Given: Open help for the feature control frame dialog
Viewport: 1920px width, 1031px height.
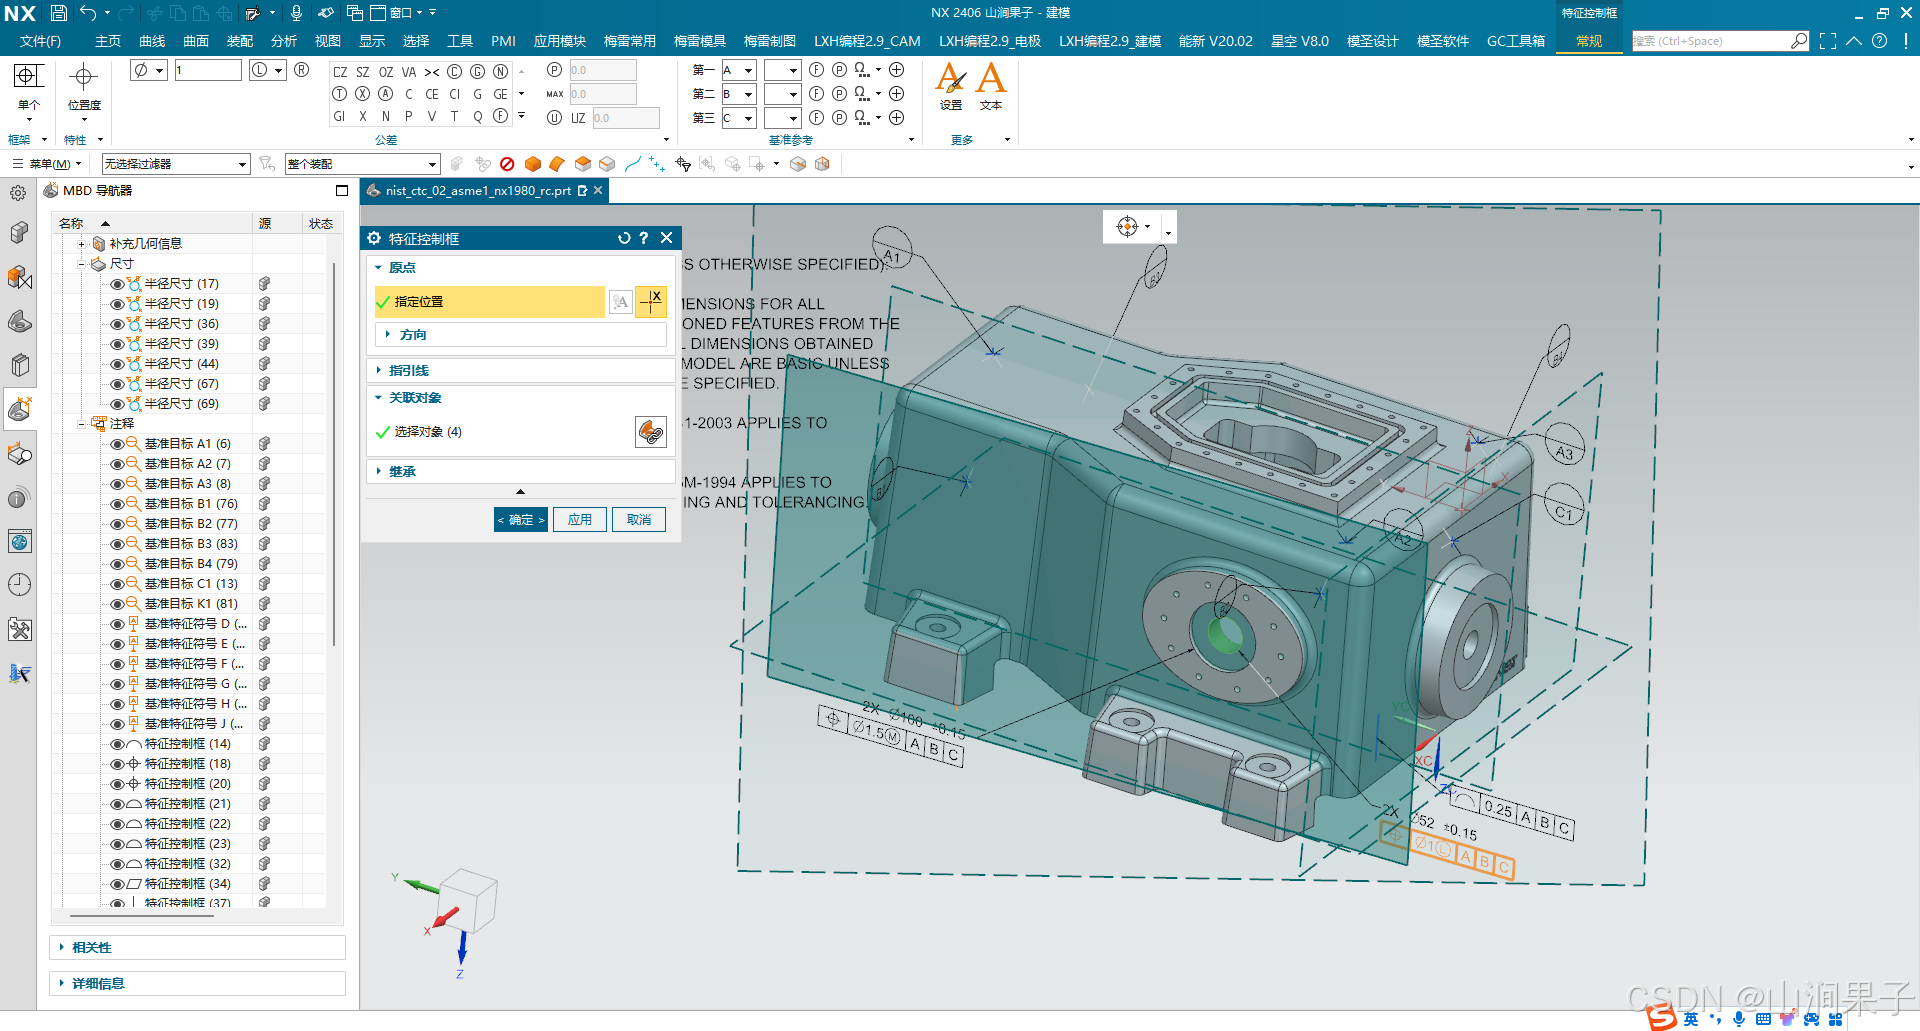Looking at the screenshot, I should click(644, 238).
